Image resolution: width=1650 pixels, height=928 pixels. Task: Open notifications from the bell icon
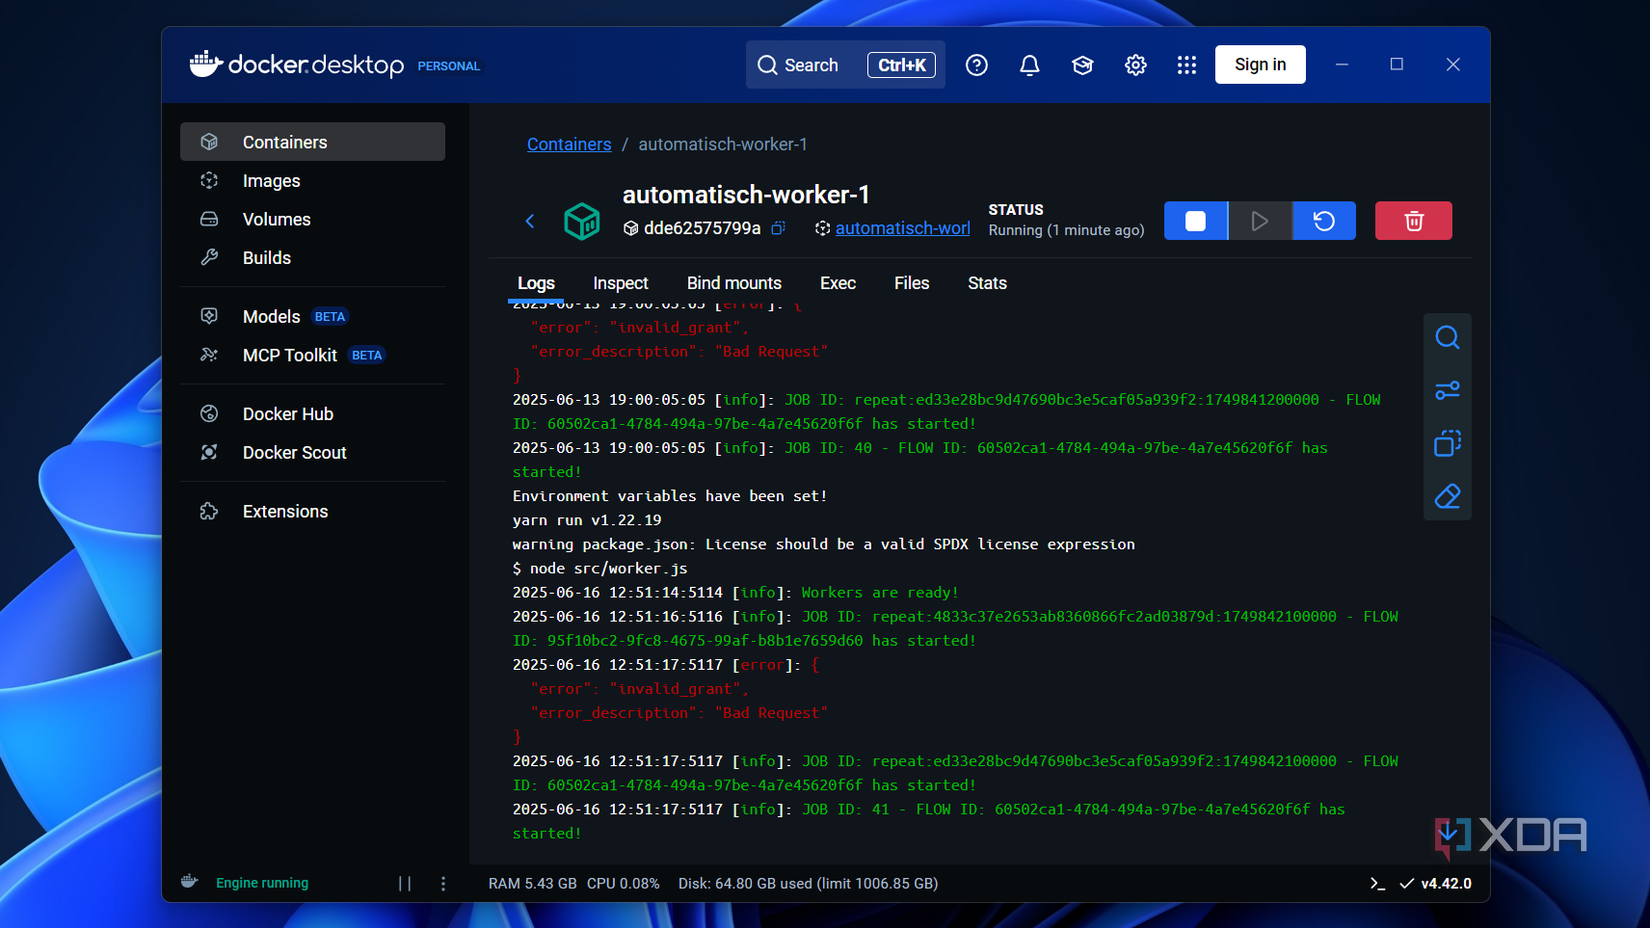pos(1029,64)
